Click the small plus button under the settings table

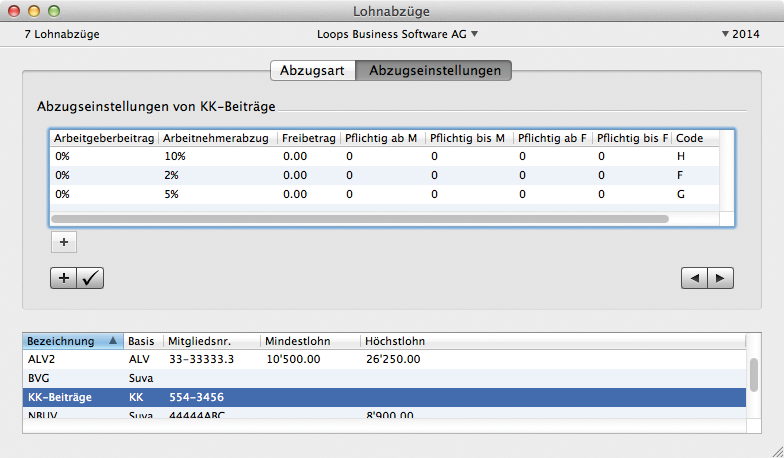(63, 242)
